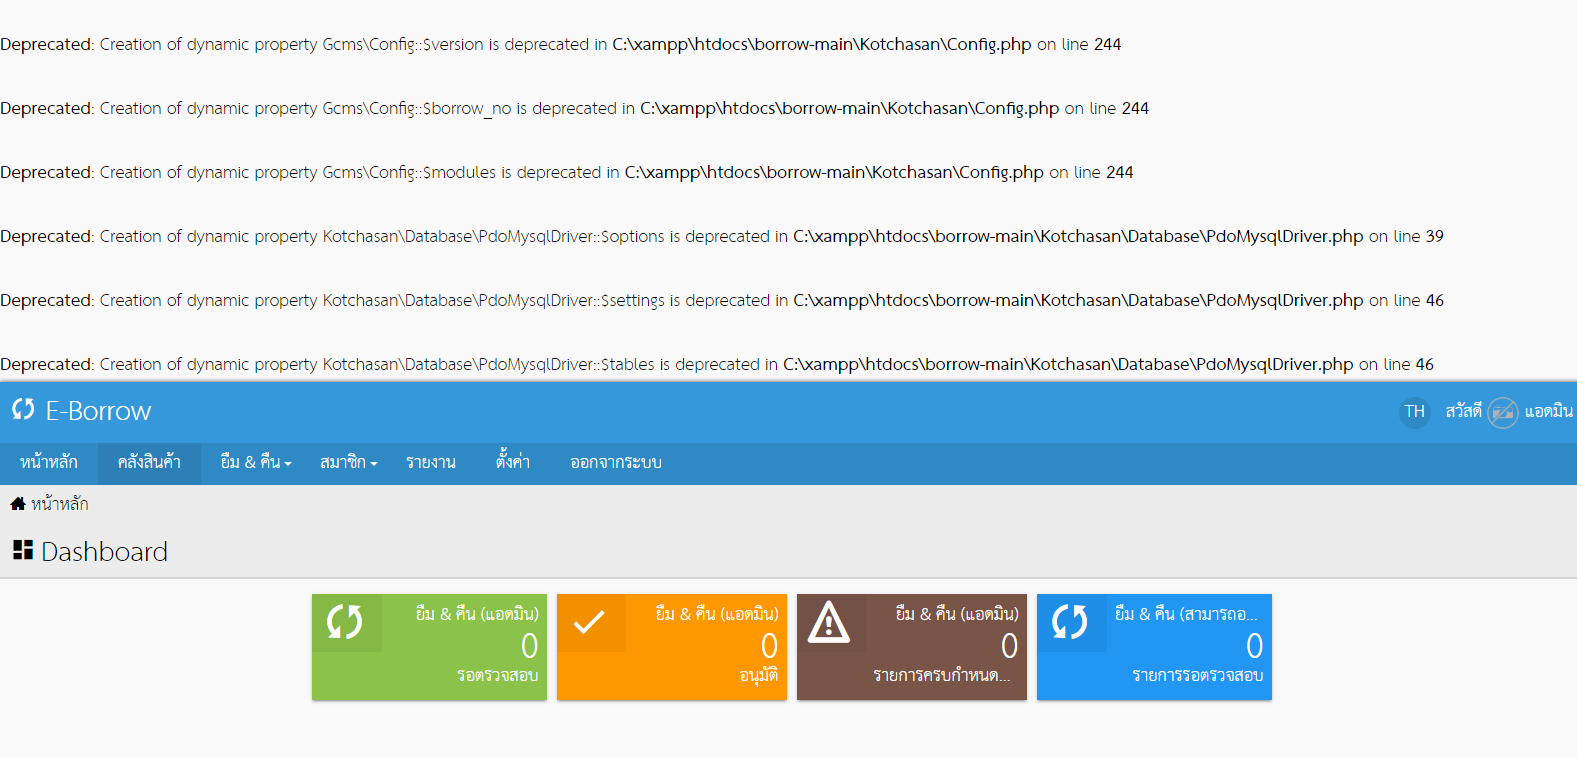Click ออกจากระบบ to log out
Image resolution: width=1577 pixels, height=758 pixels.
pyautogui.click(x=616, y=463)
